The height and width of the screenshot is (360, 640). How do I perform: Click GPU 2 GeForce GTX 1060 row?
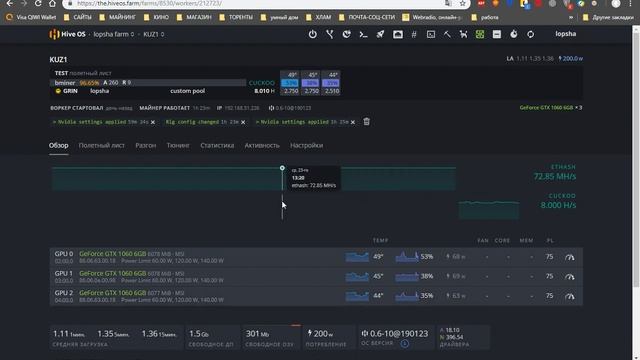click(x=316, y=296)
